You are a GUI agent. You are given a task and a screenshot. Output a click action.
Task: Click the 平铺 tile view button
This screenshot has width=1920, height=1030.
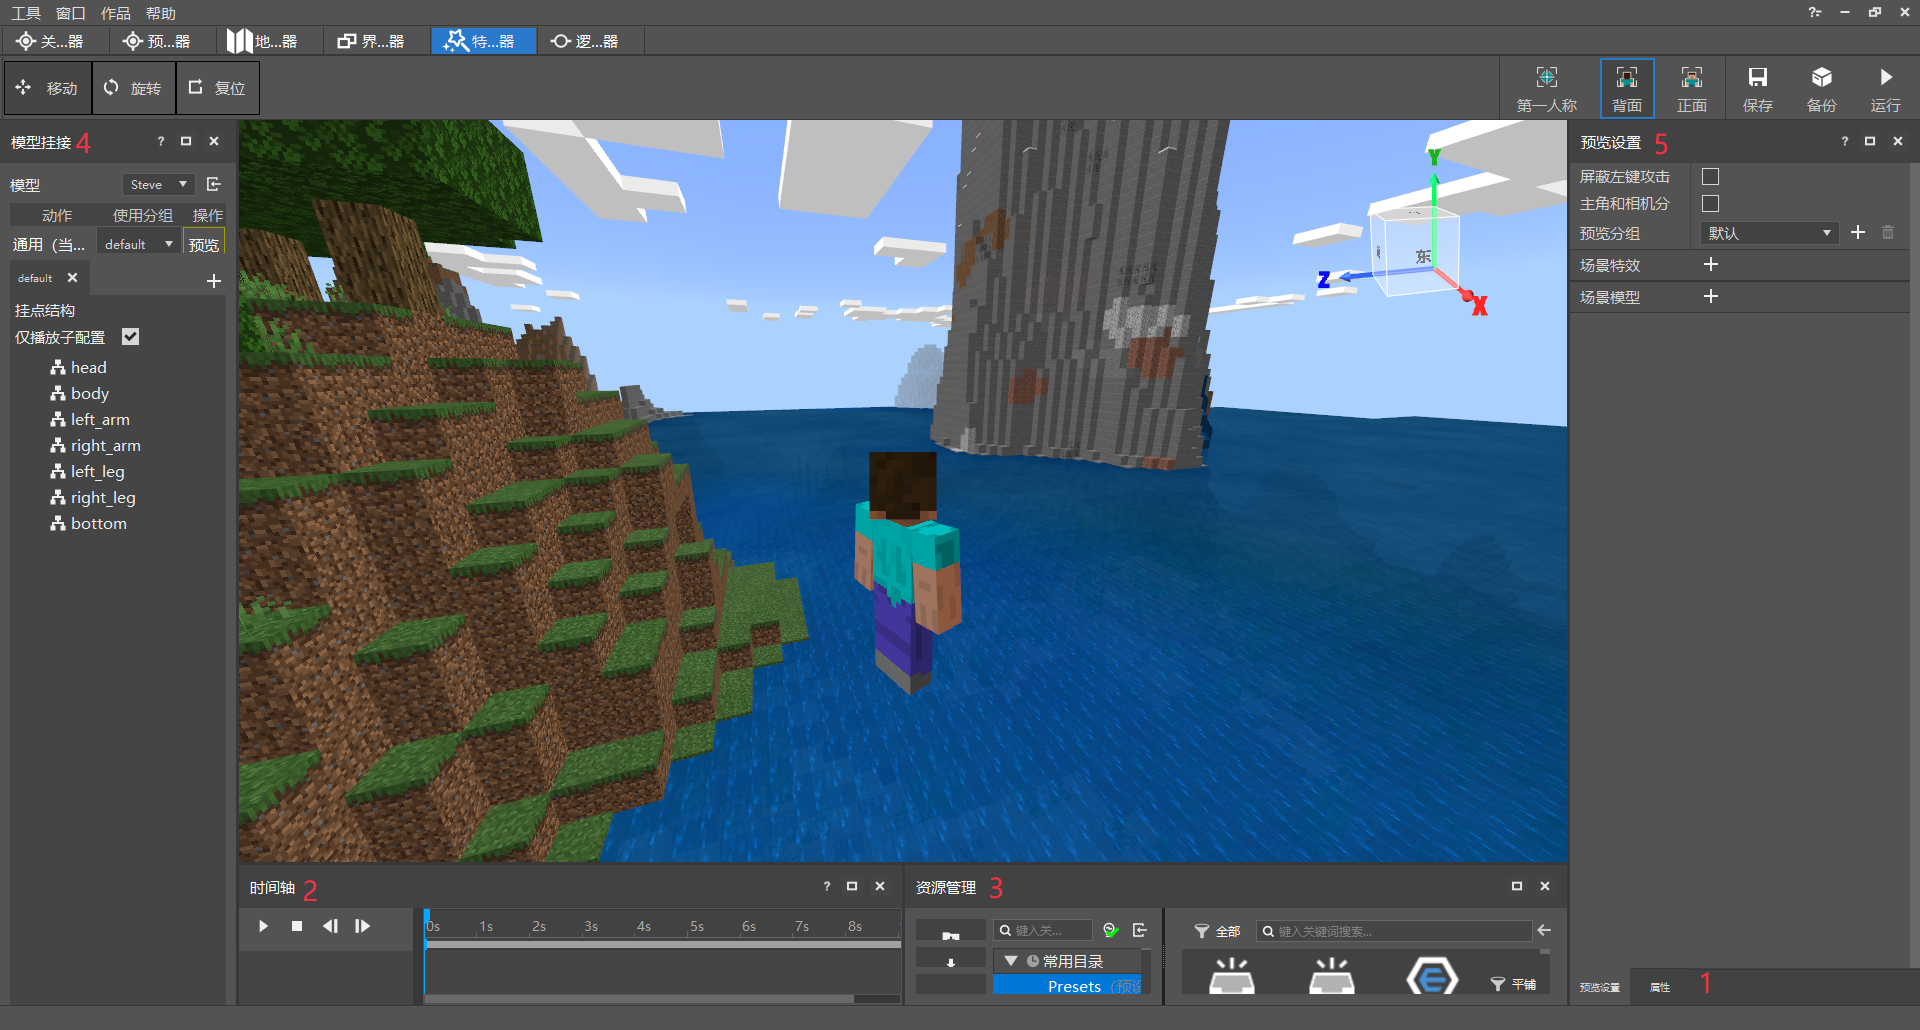pos(1514,984)
